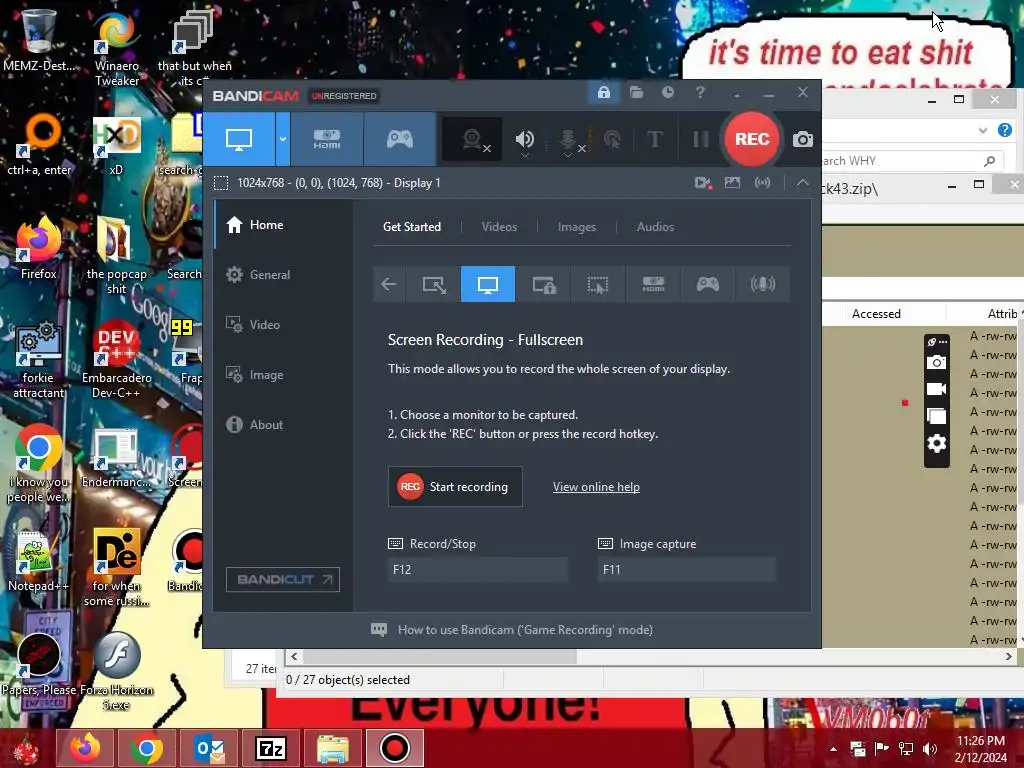The width and height of the screenshot is (1024, 768).
Task: Click Record/Stop hotkey field F12
Action: coord(478,569)
